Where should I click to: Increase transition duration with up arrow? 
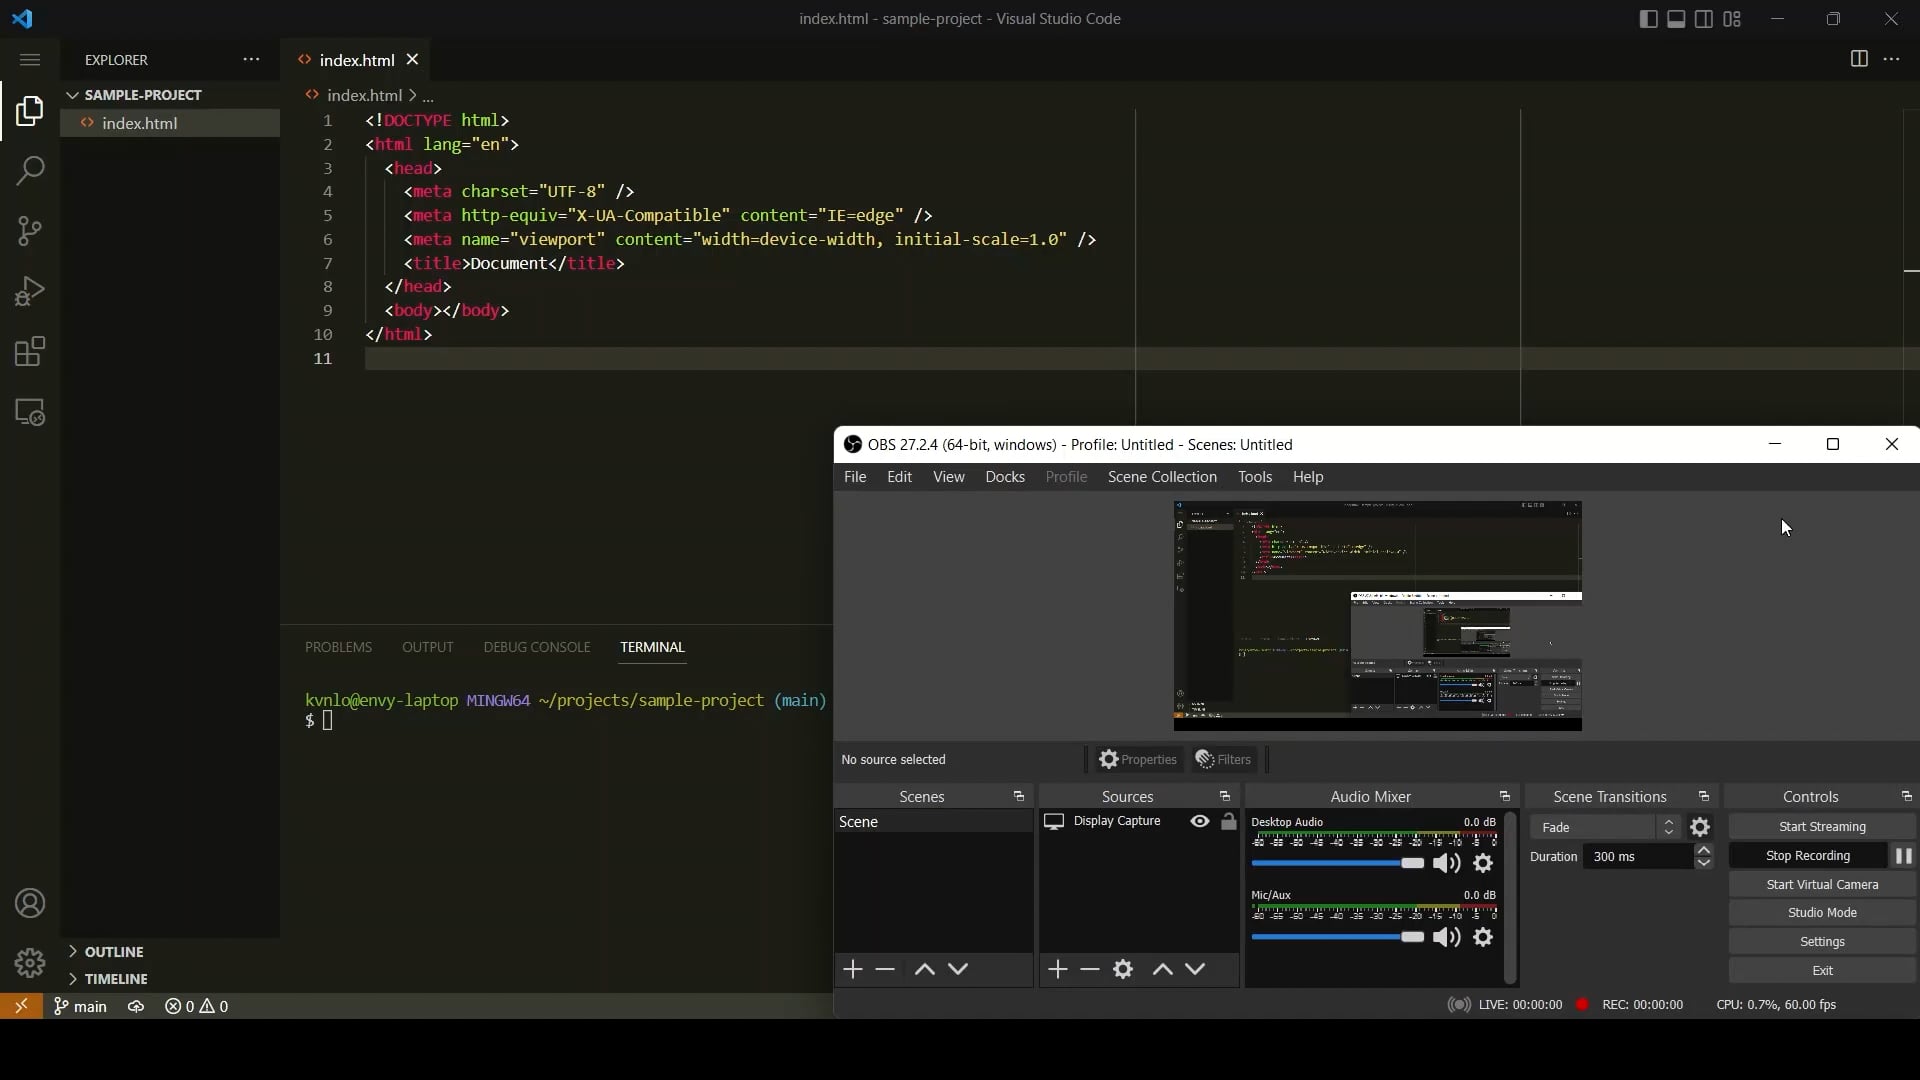1704,850
